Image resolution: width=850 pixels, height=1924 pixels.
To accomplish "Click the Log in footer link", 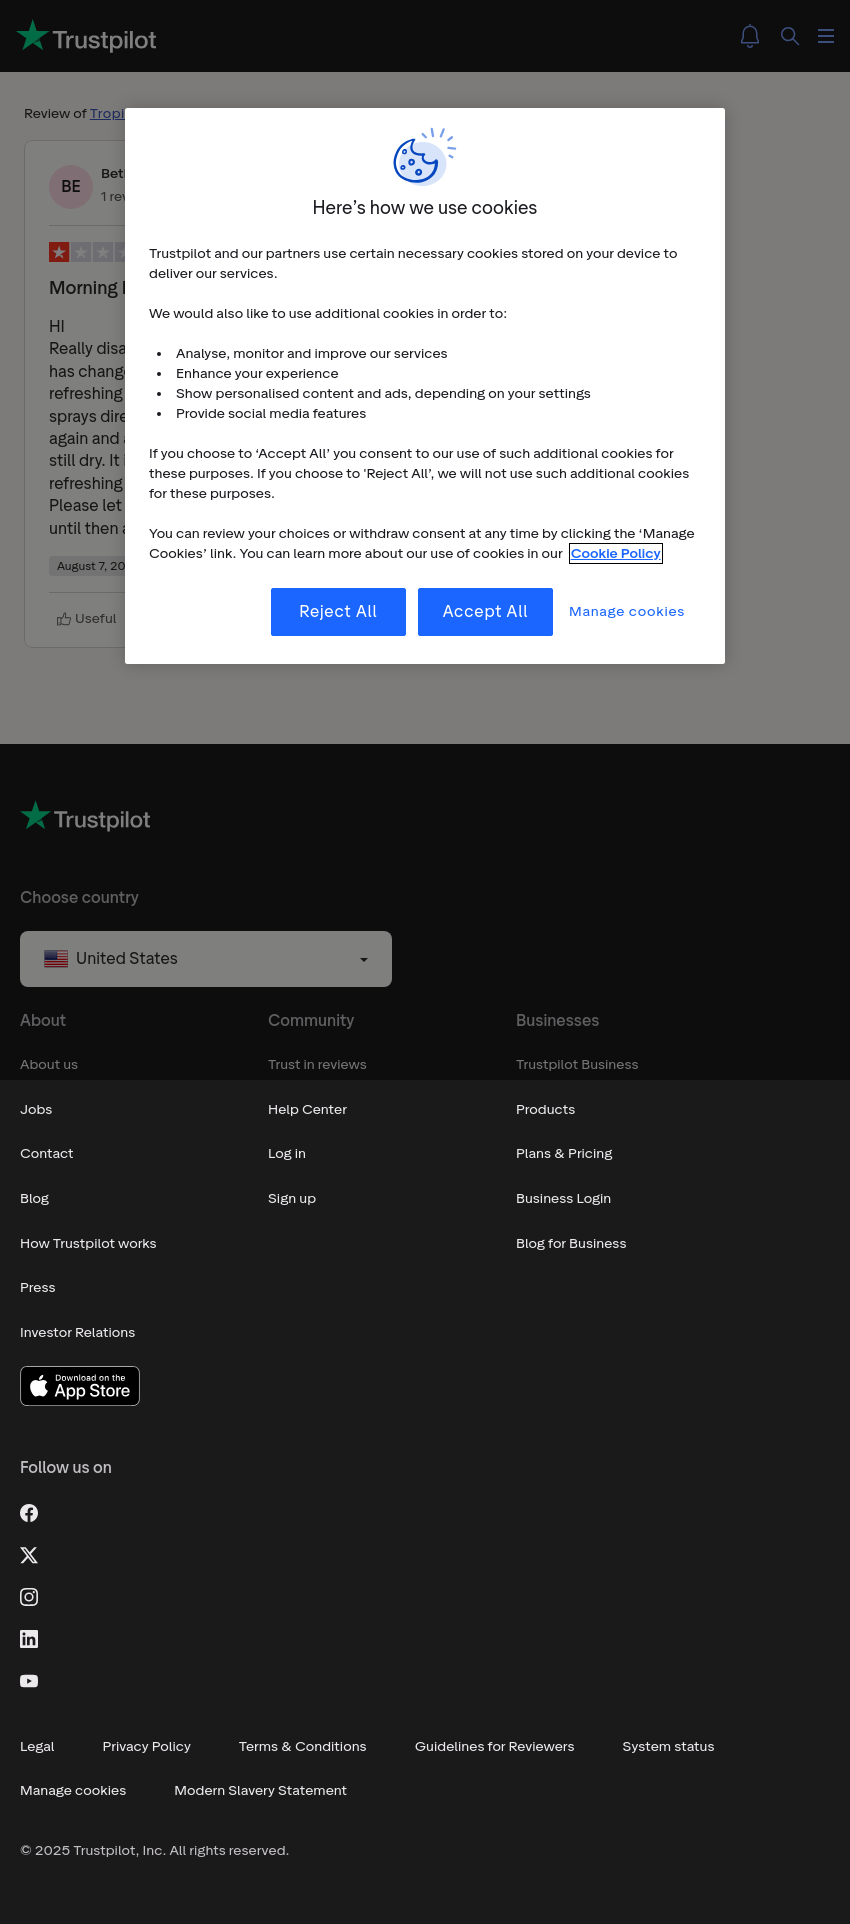I will (287, 1154).
